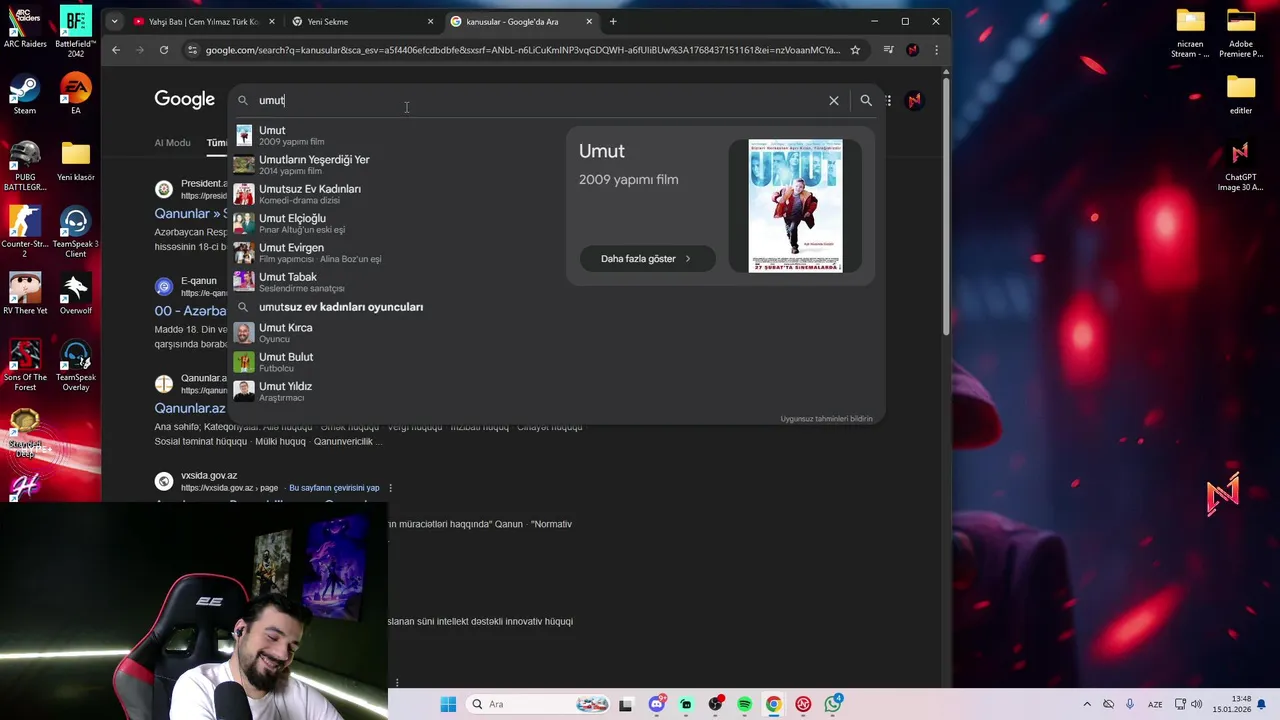Pick the Umut Evirgen suggestion
Screen dimensions: 1280x720
[x=396, y=253]
